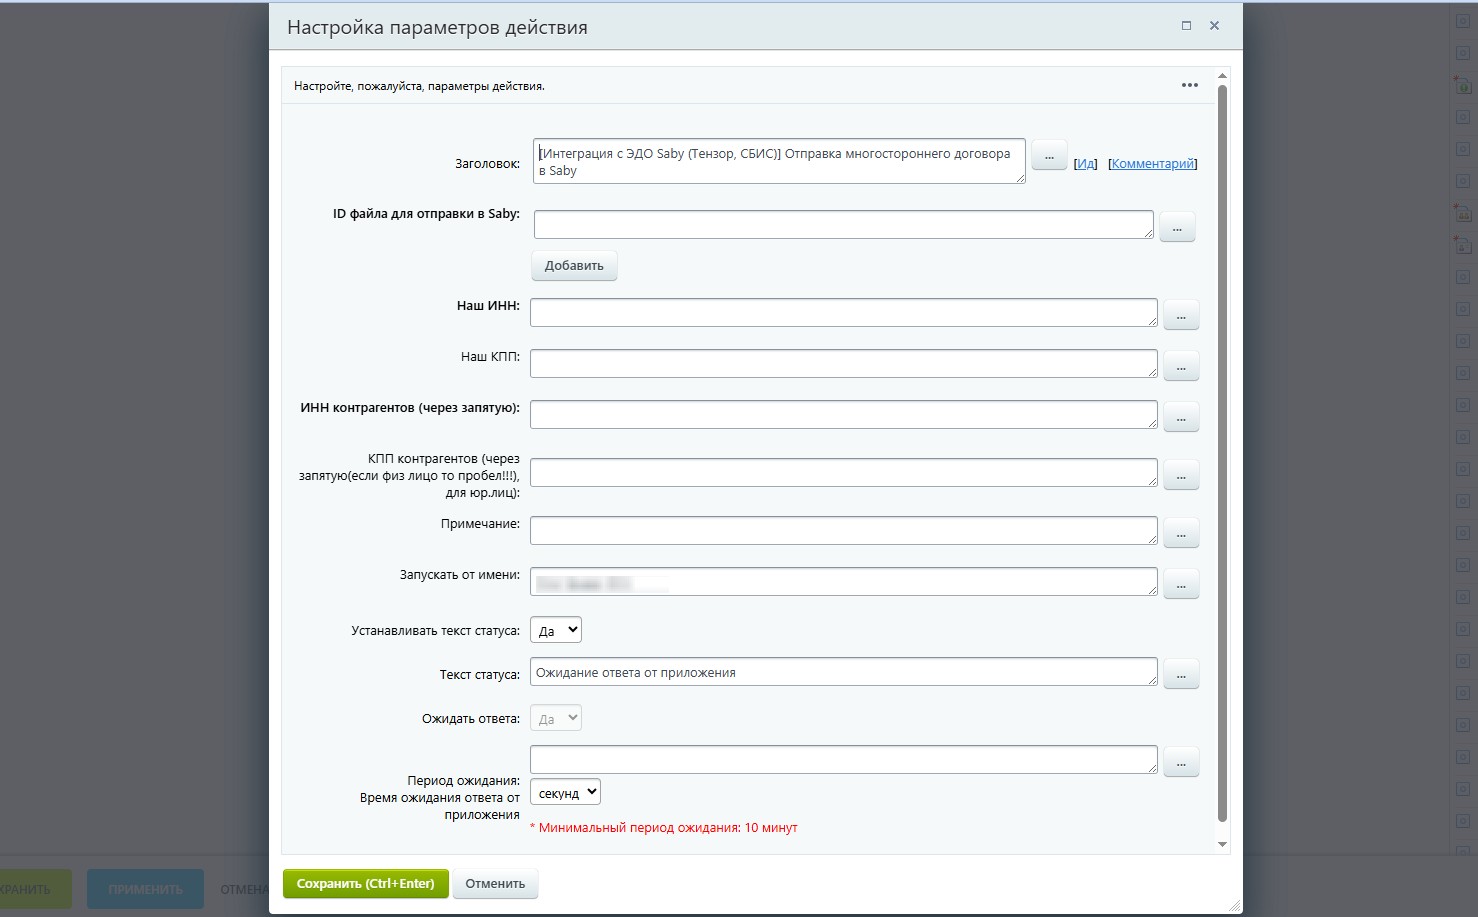Viewport: 1478px width, 917px height.
Task: Expand the Устанавливать текст статуса dropdown
Action: tap(556, 630)
